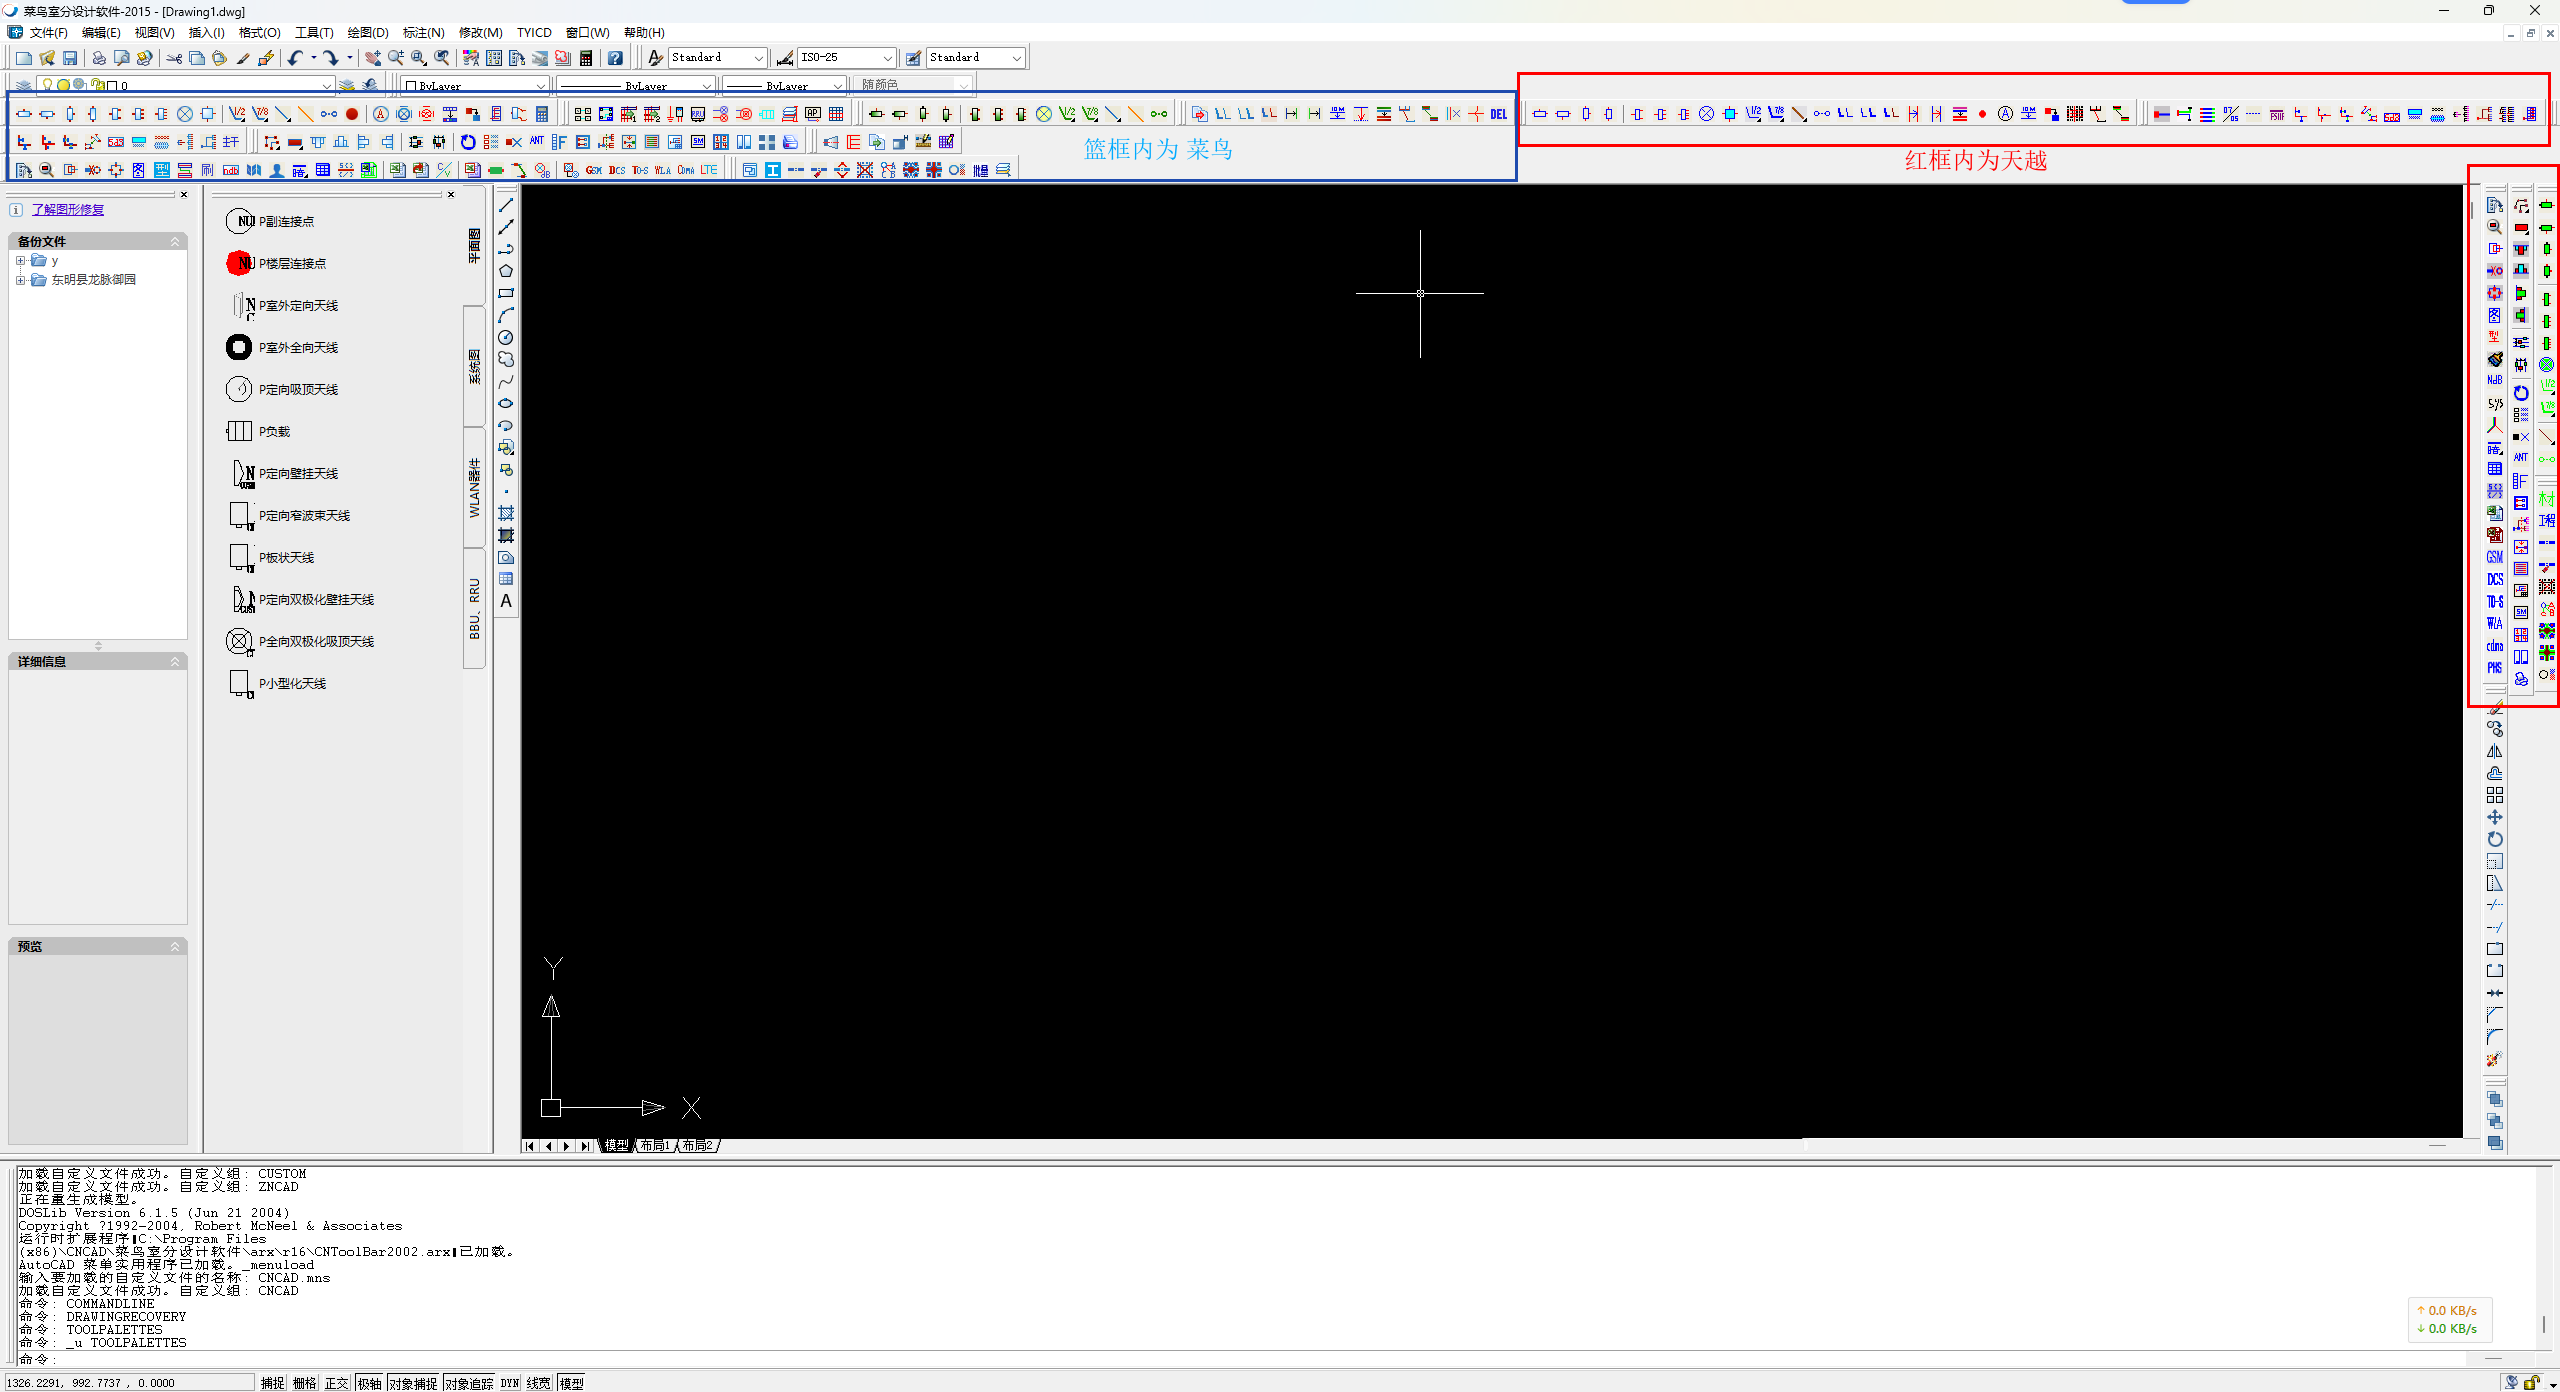
Task: Toggle 正交 ortho mode in the status bar
Action: click(x=337, y=1383)
